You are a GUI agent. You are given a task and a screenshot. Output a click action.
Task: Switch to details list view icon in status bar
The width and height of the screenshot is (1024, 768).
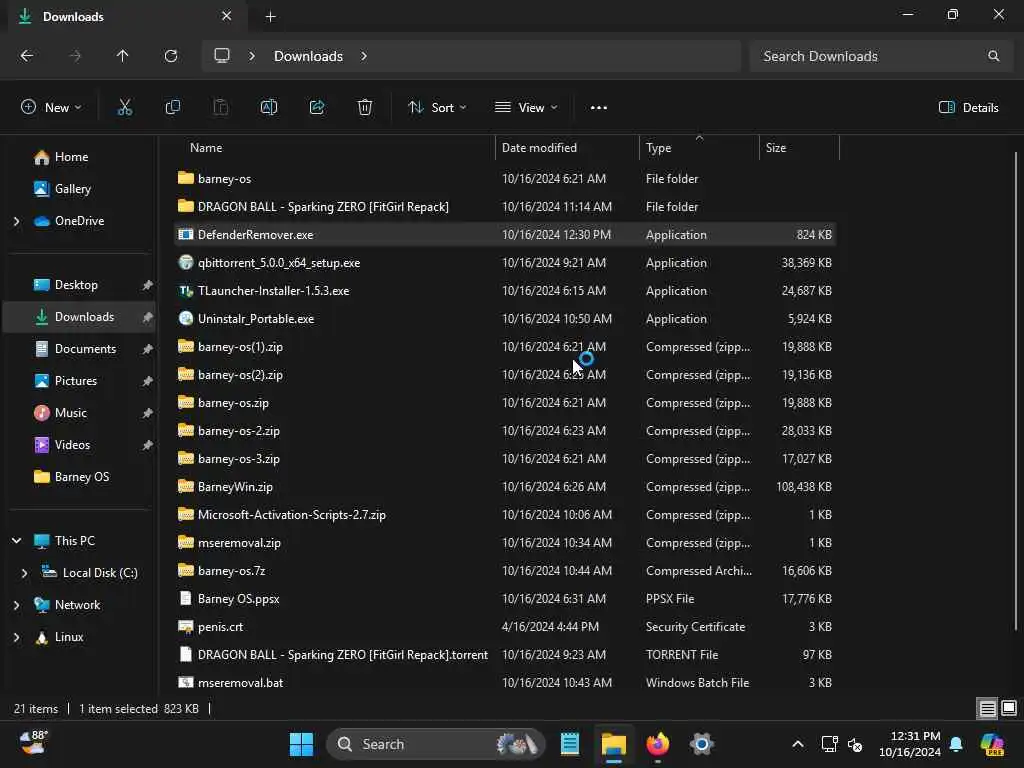[987, 709]
